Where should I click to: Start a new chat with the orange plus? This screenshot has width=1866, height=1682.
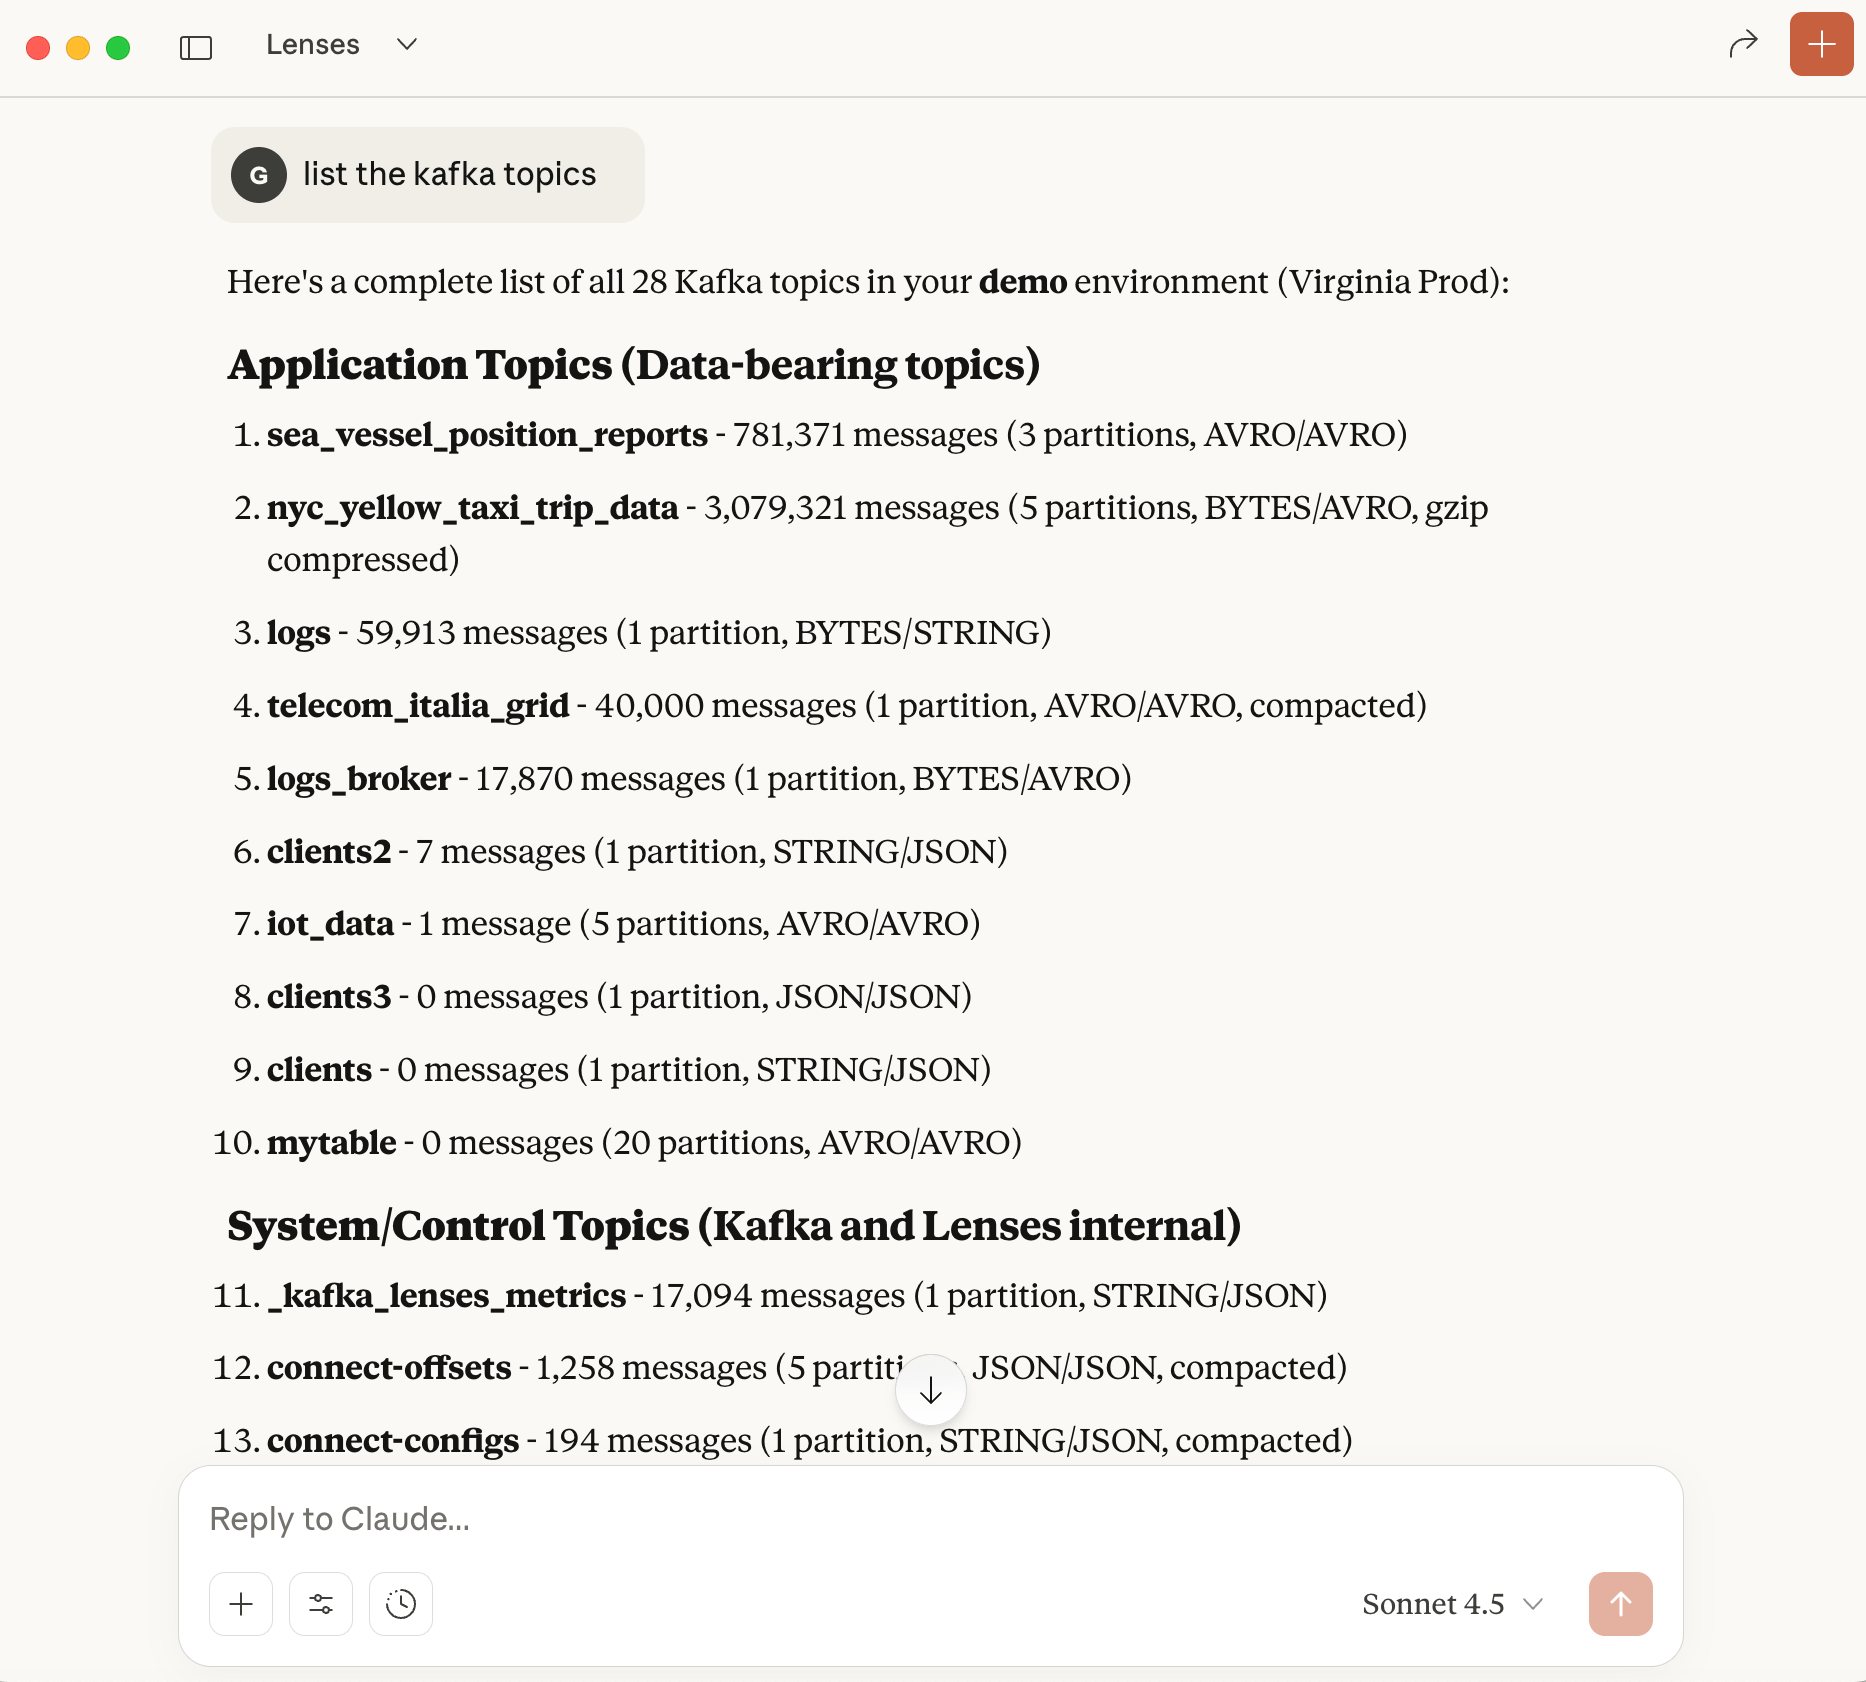[1821, 44]
